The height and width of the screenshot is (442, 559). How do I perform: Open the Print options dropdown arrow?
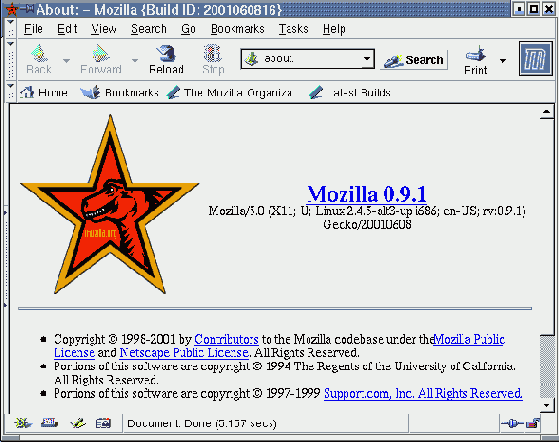point(503,61)
